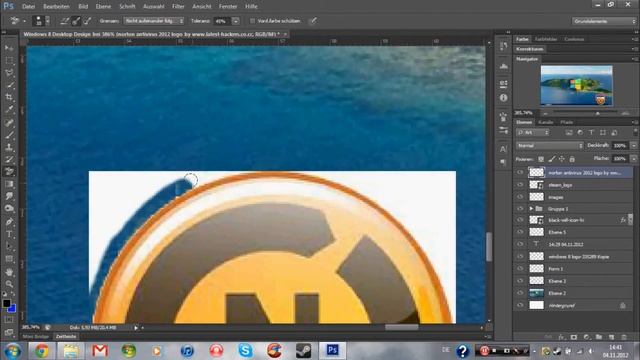The height and width of the screenshot is (360, 640).
Task: Click the Navigator preview thumbnail
Action: click(x=576, y=86)
